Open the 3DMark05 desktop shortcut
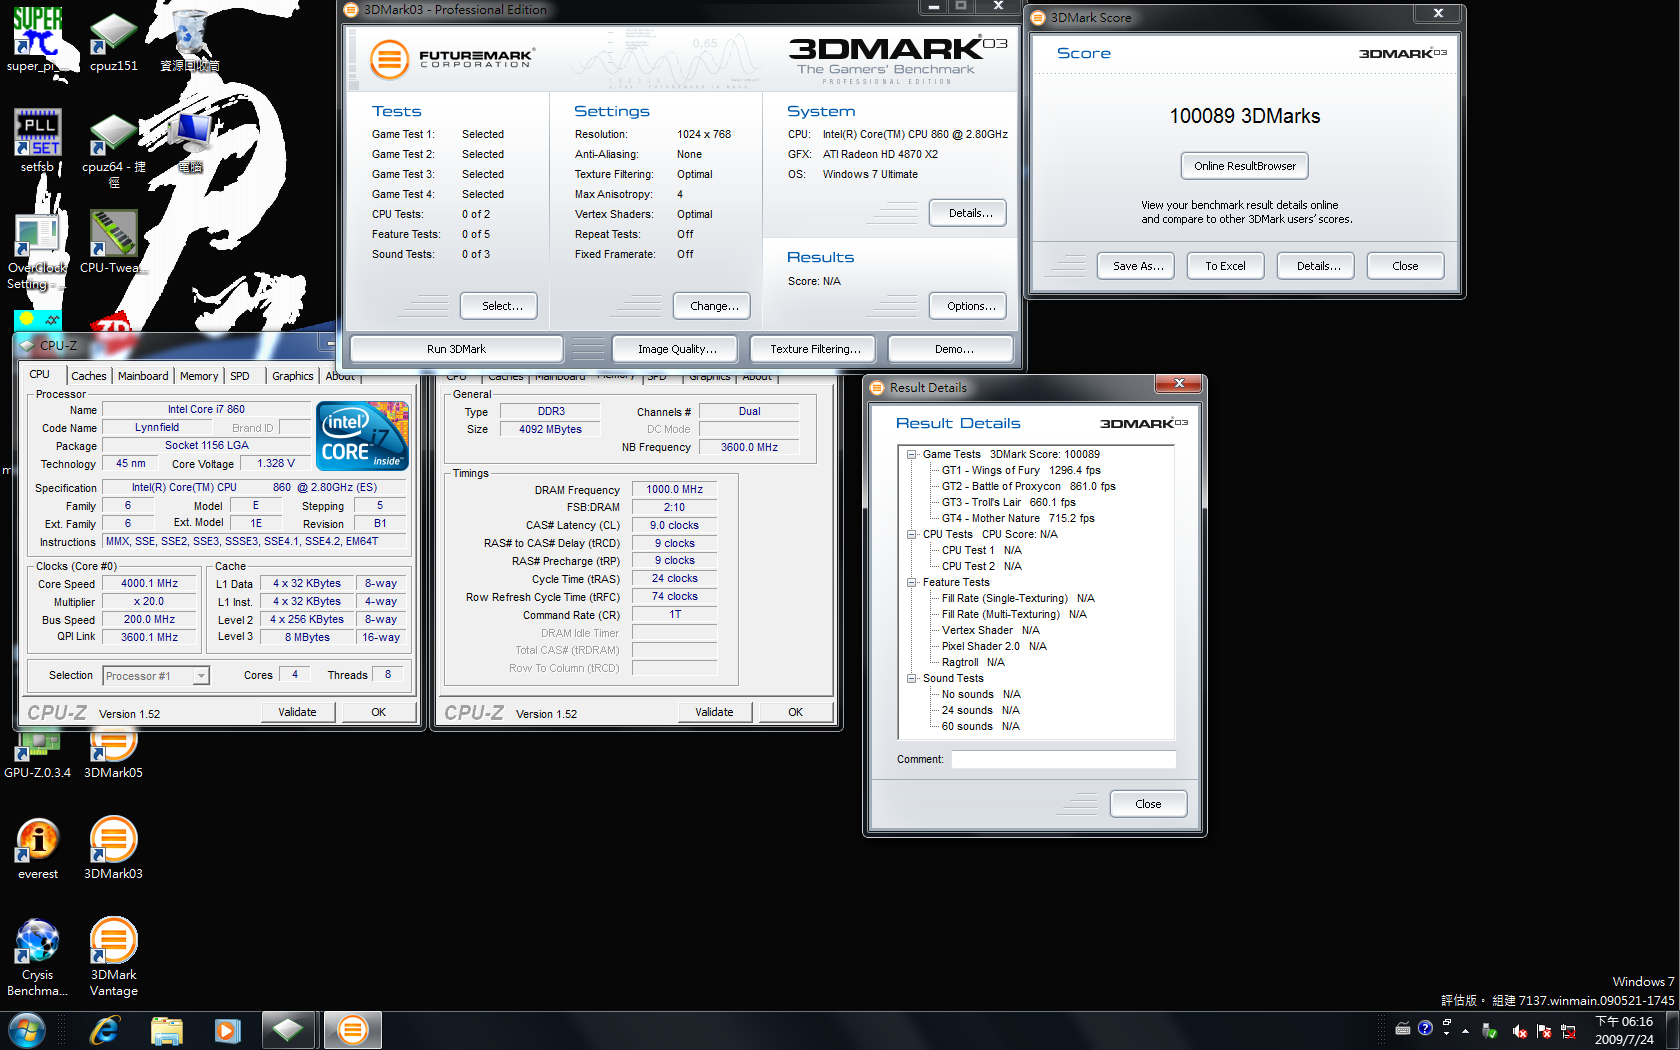 (113, 752)
